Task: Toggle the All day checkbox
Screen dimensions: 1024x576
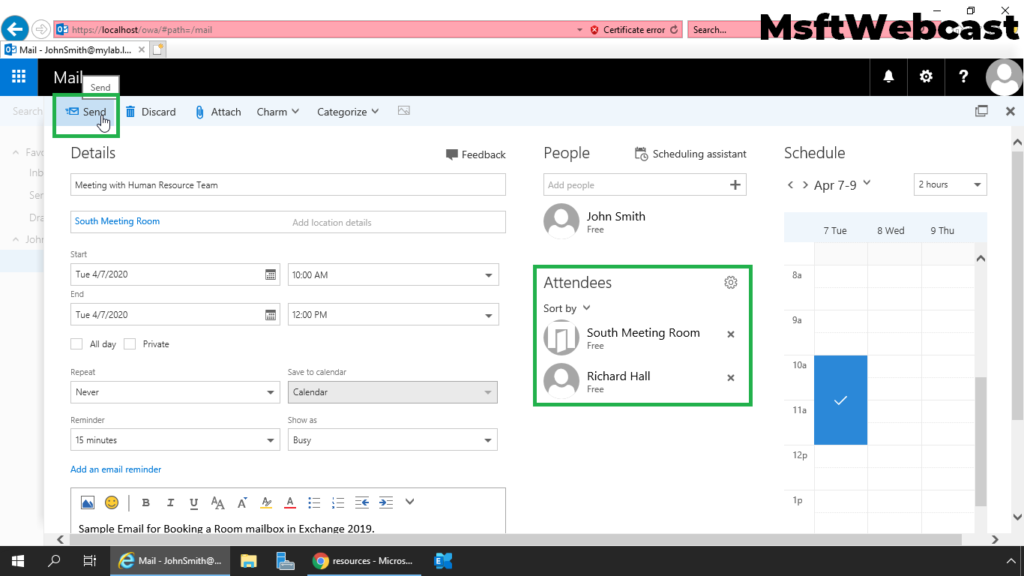Action: pyautogui.click(x=76, y=344)
